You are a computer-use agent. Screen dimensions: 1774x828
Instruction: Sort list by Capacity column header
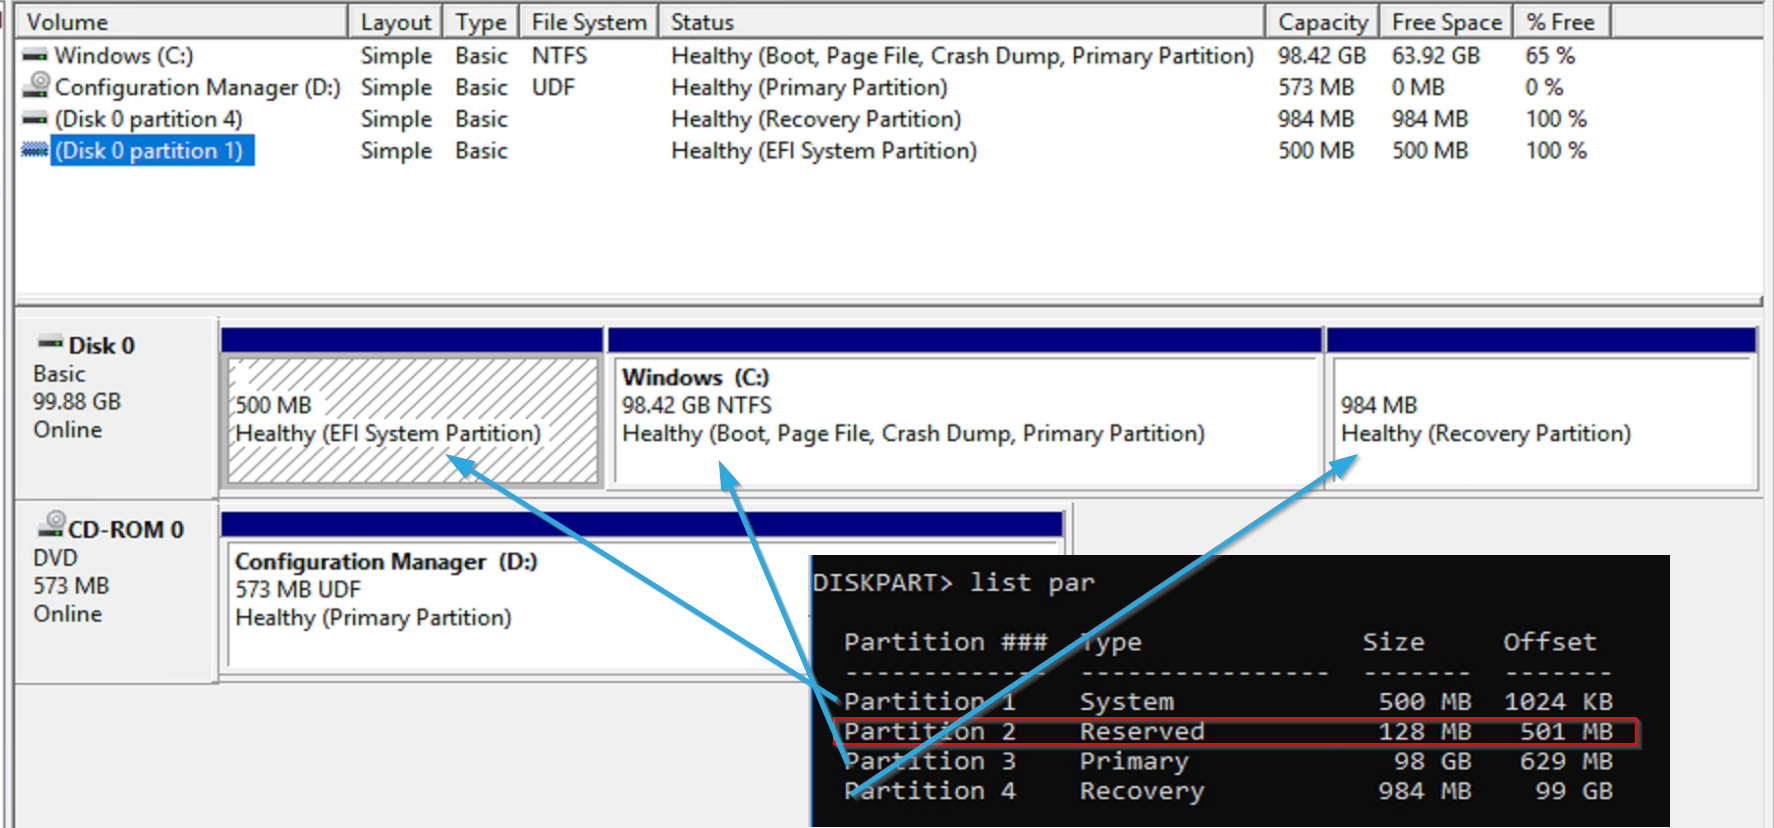[1322, 21]
